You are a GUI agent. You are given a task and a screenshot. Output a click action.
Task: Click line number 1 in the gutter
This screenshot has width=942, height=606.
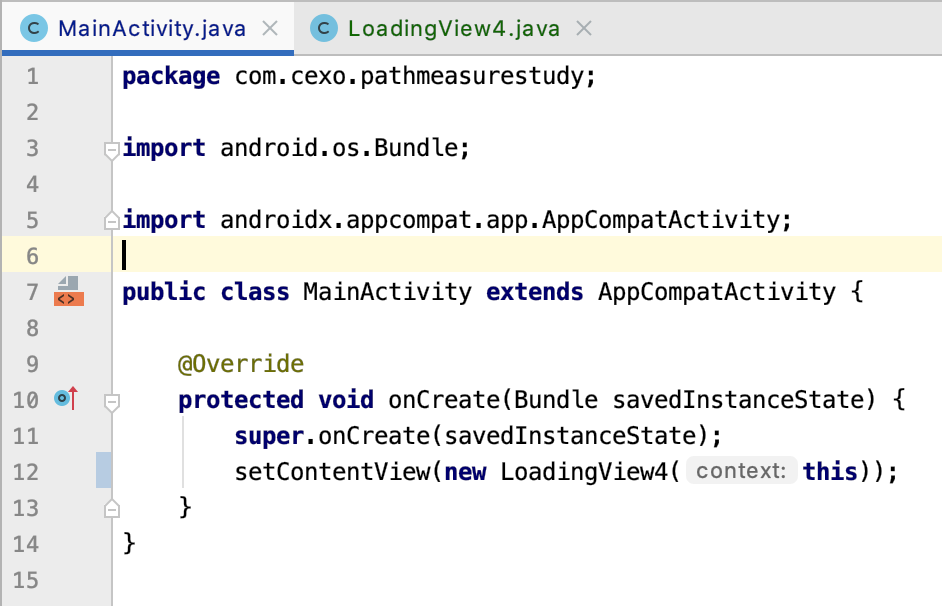point(32,76)
